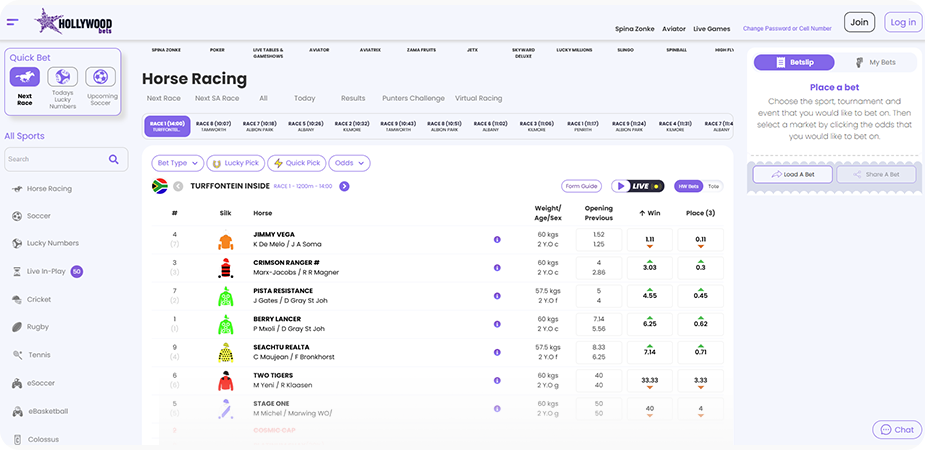This screenshot has width=925, height=450.
Task: Select Todays Lucky Numbers quick bet icon
Action: point(63,77)
